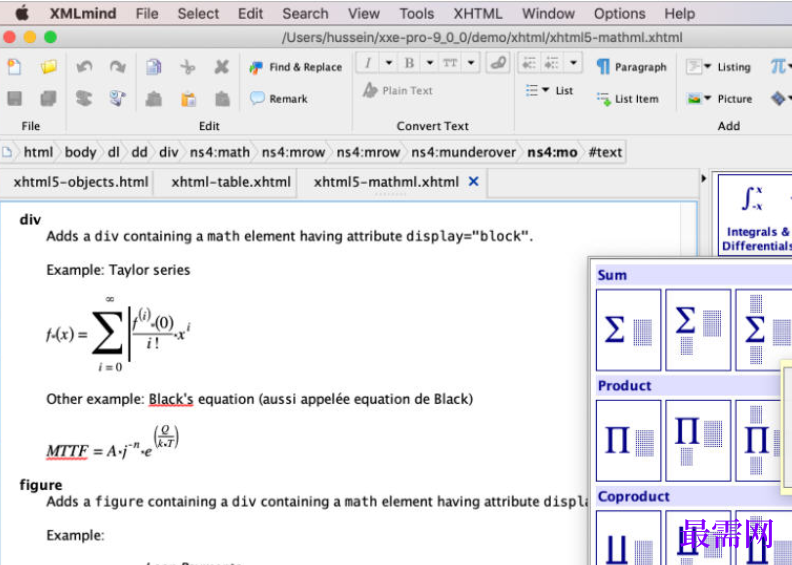Undo the last action
The width and height of the screenshot is (792, 565).
[84, 67]
